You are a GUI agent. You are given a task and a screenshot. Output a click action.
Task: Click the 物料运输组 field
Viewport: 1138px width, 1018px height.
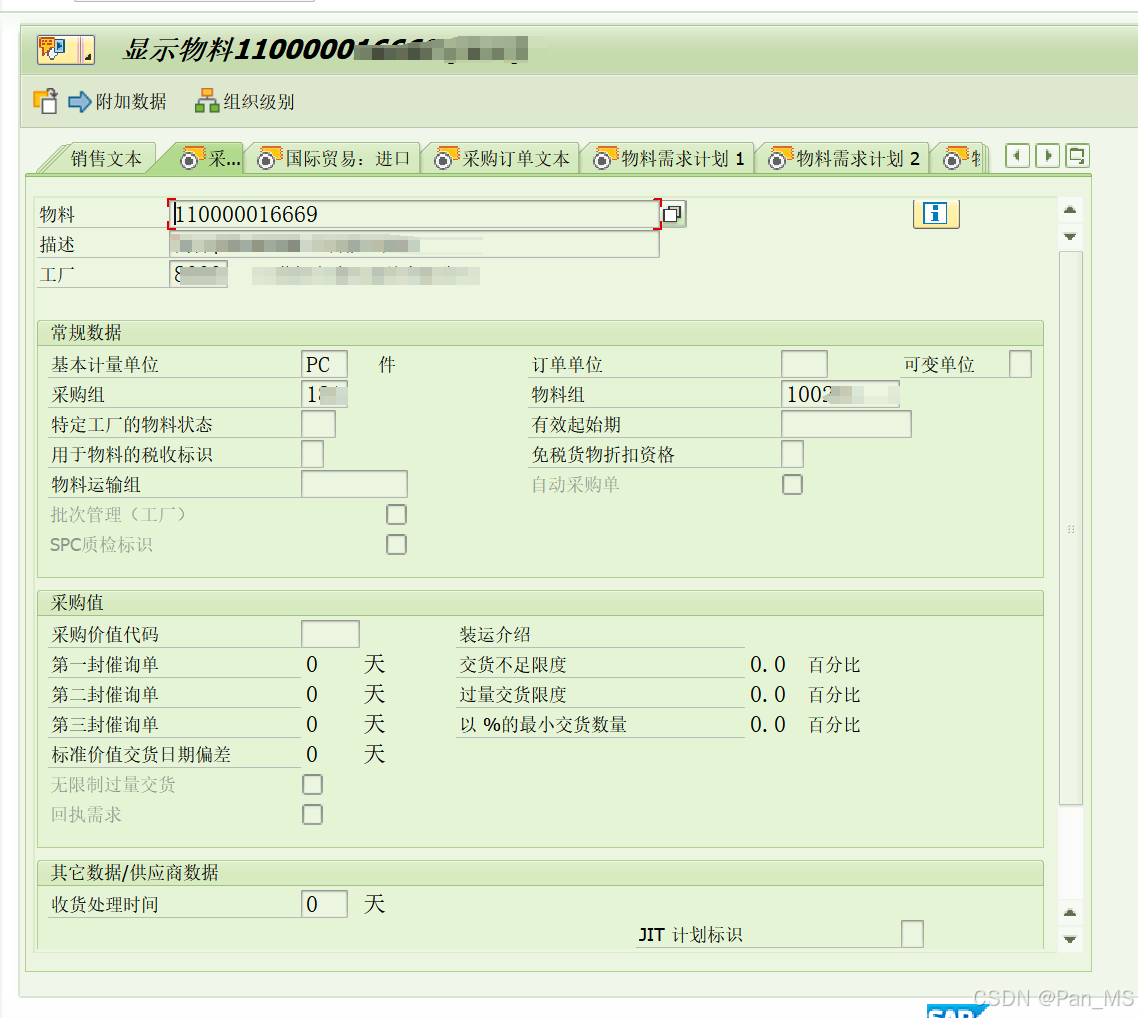point(354,484)
